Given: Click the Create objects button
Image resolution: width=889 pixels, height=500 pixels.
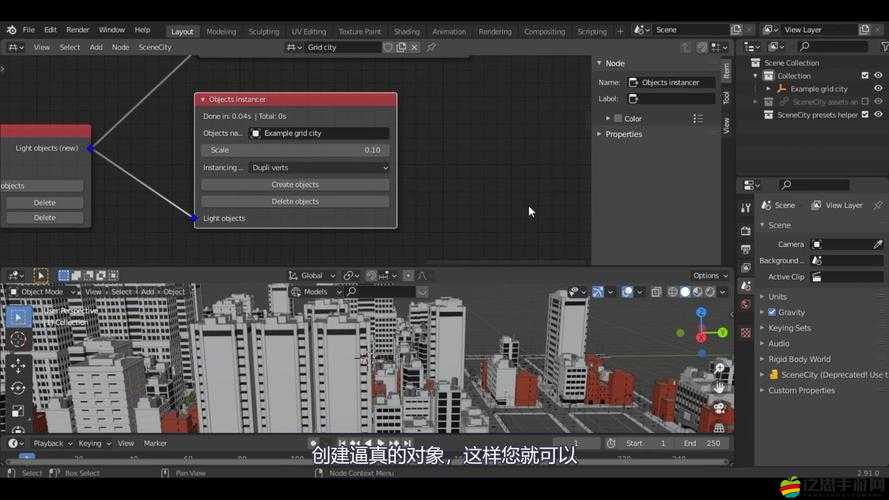Looking at the screenshot, I should point(295,185).
